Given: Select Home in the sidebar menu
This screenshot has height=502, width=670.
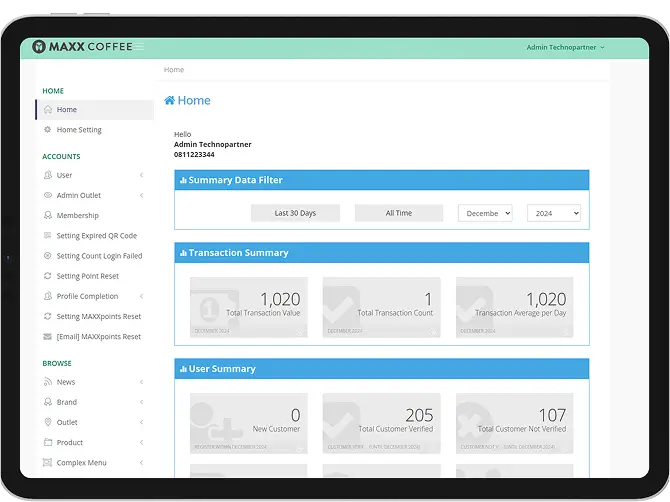Looking at the screenshot, I should [x=66, y=110].
